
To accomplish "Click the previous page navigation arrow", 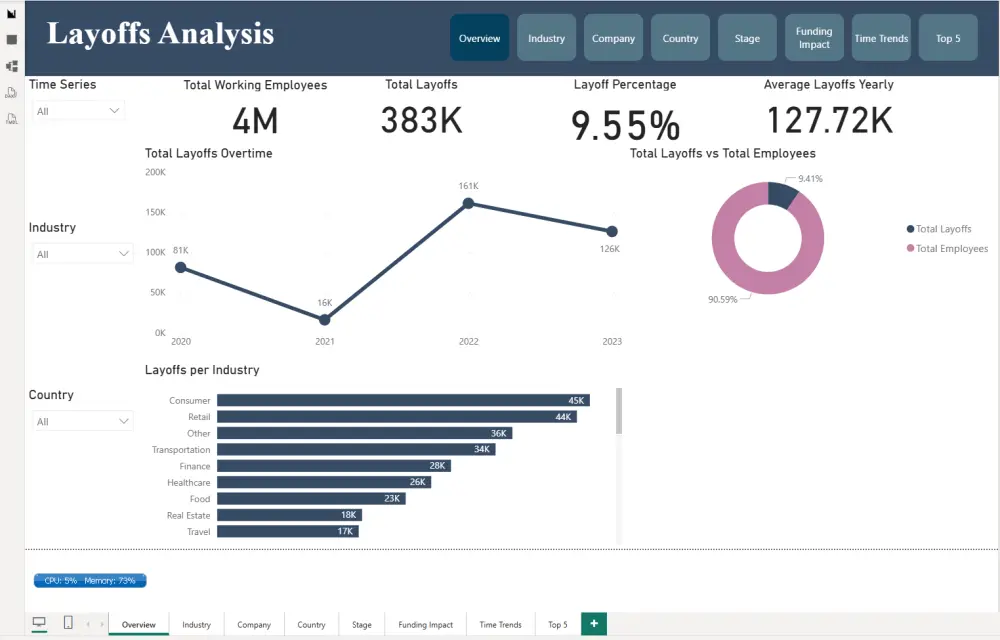I will [x=88, y=623].
